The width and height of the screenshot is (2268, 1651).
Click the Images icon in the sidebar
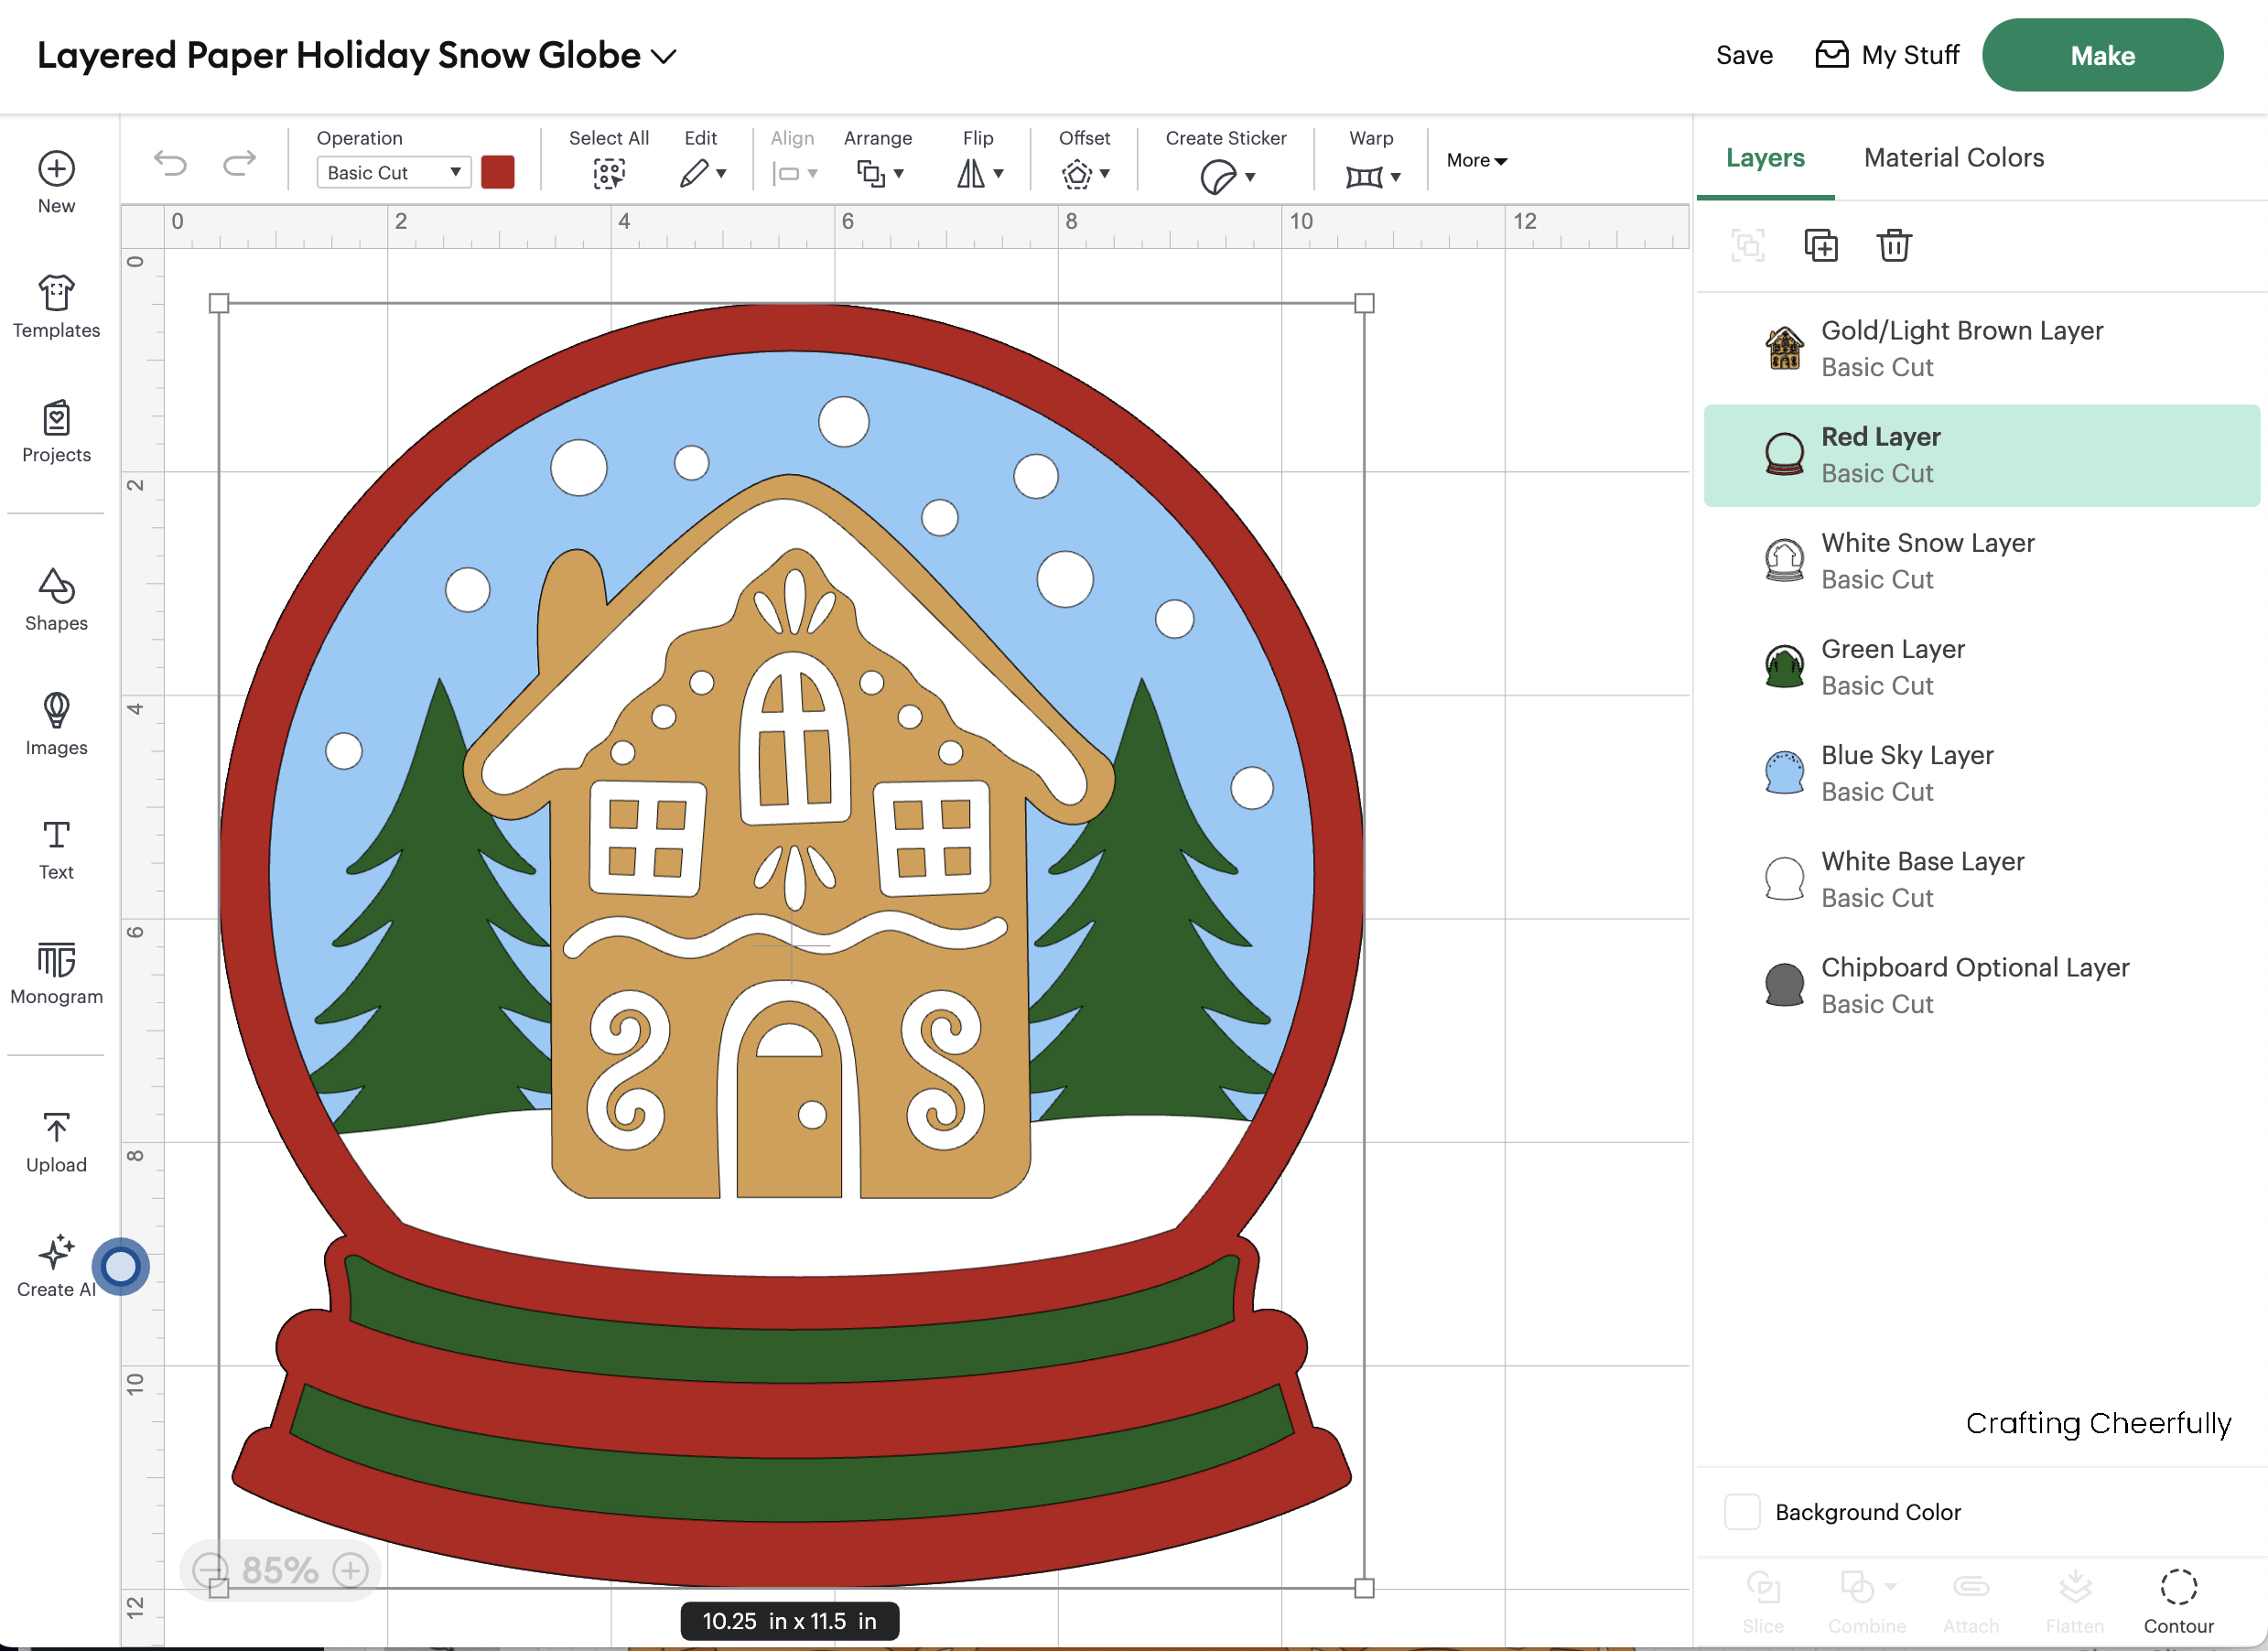click(x=55, y=722)
